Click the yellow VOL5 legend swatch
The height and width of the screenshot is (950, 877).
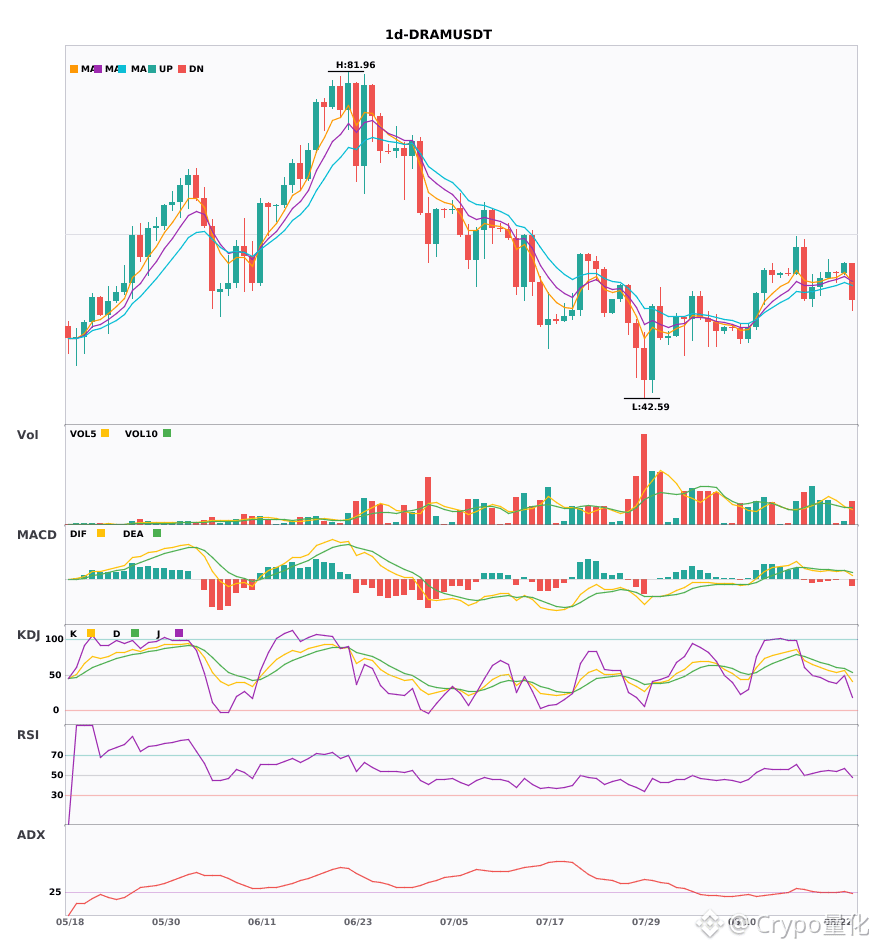coord(105,433)
